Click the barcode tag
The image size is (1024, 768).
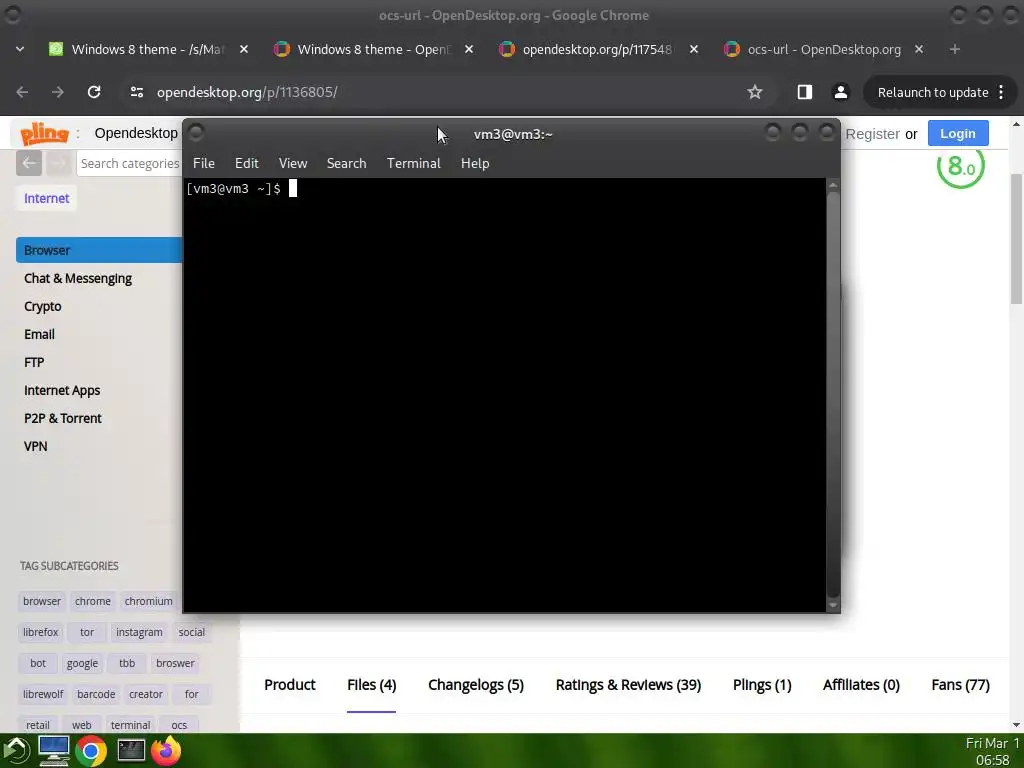pos(96,694)
